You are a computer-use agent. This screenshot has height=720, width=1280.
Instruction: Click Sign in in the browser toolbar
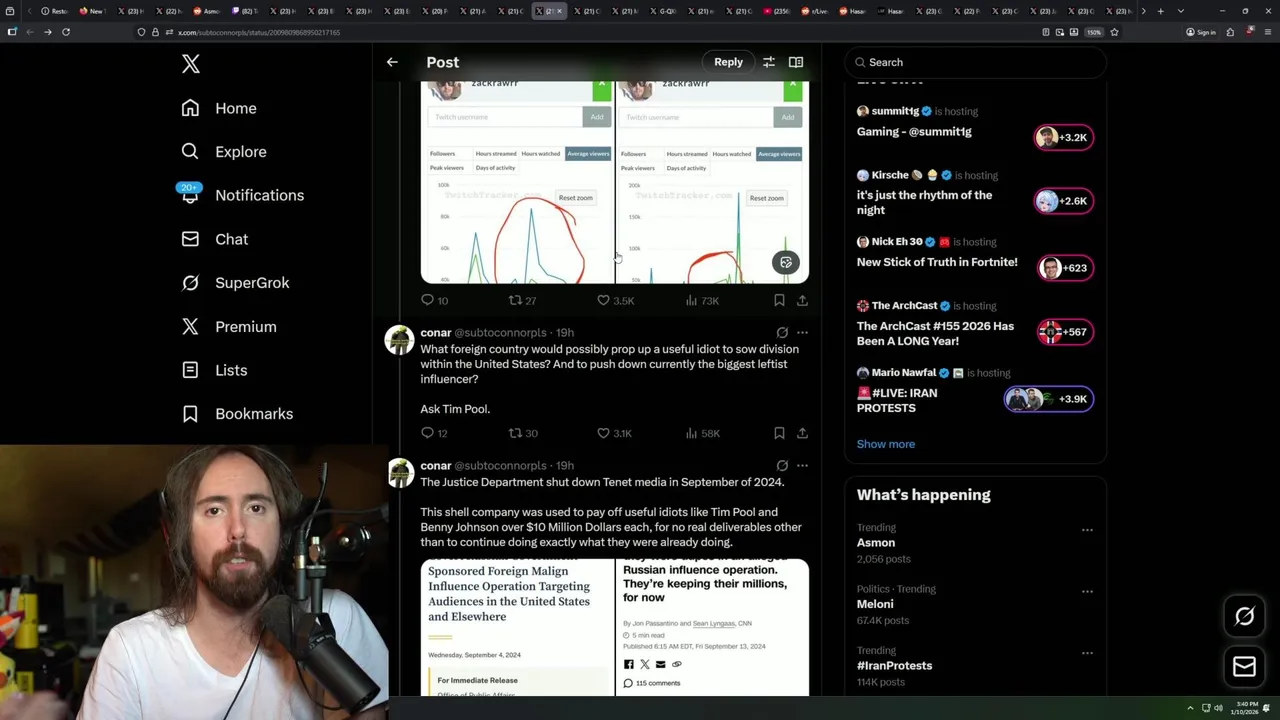1201,32
